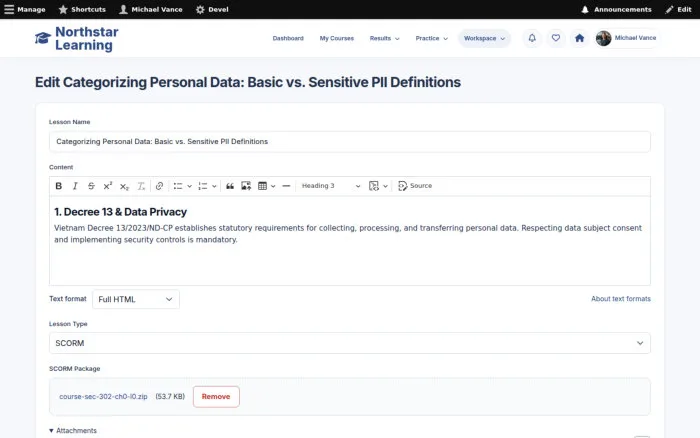
Task: Open Michael Vance profile avatar menu
Action: click(x=626, y=38)
